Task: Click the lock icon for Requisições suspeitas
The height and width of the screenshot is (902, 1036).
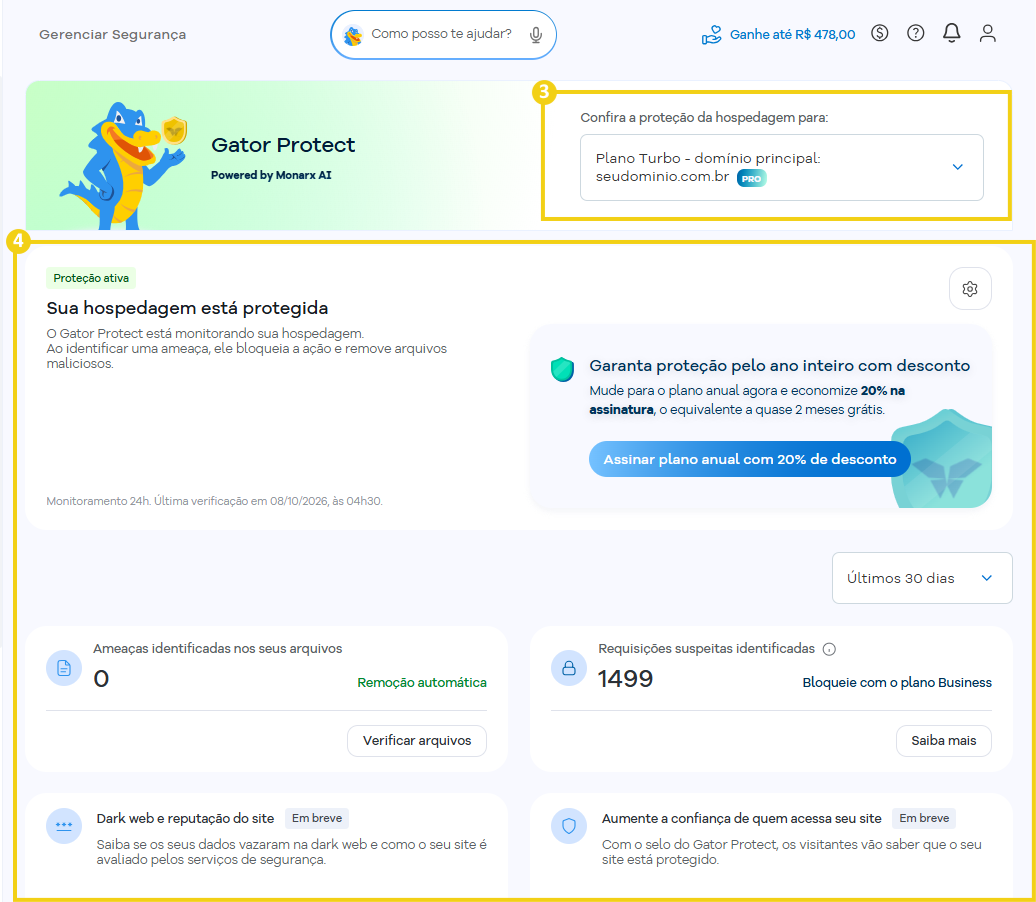Action: 569,668
